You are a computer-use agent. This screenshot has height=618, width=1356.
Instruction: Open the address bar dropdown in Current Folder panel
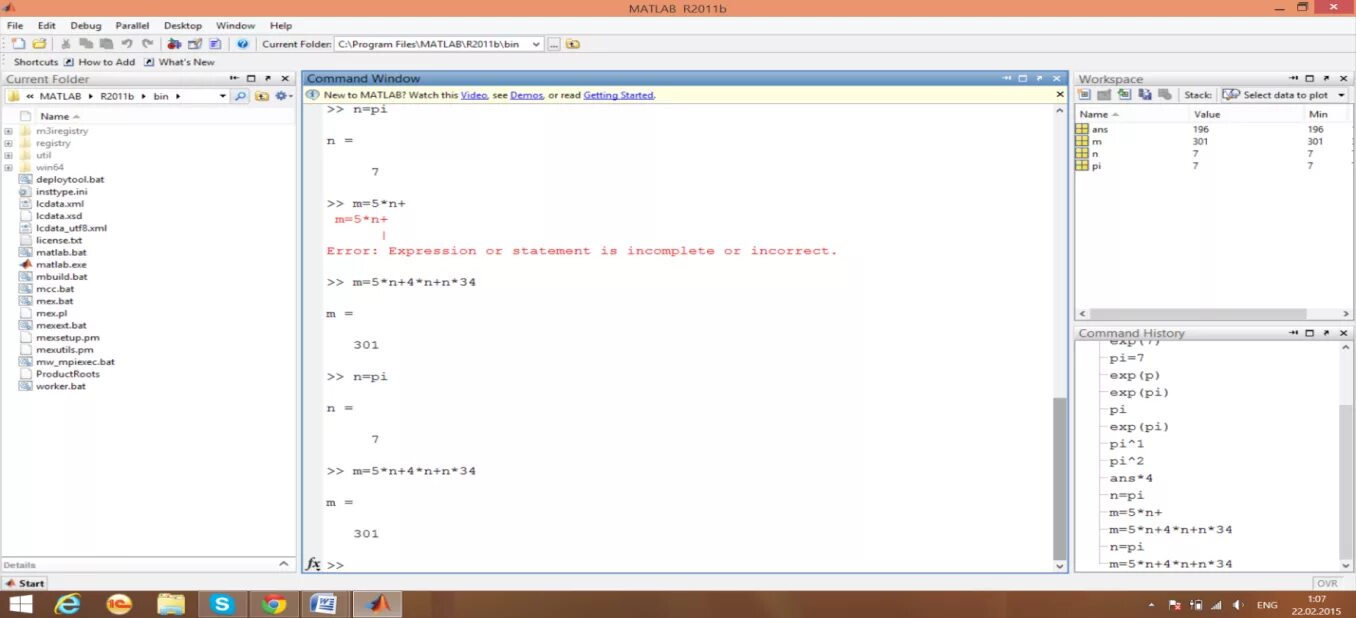(x=223, y=96)
